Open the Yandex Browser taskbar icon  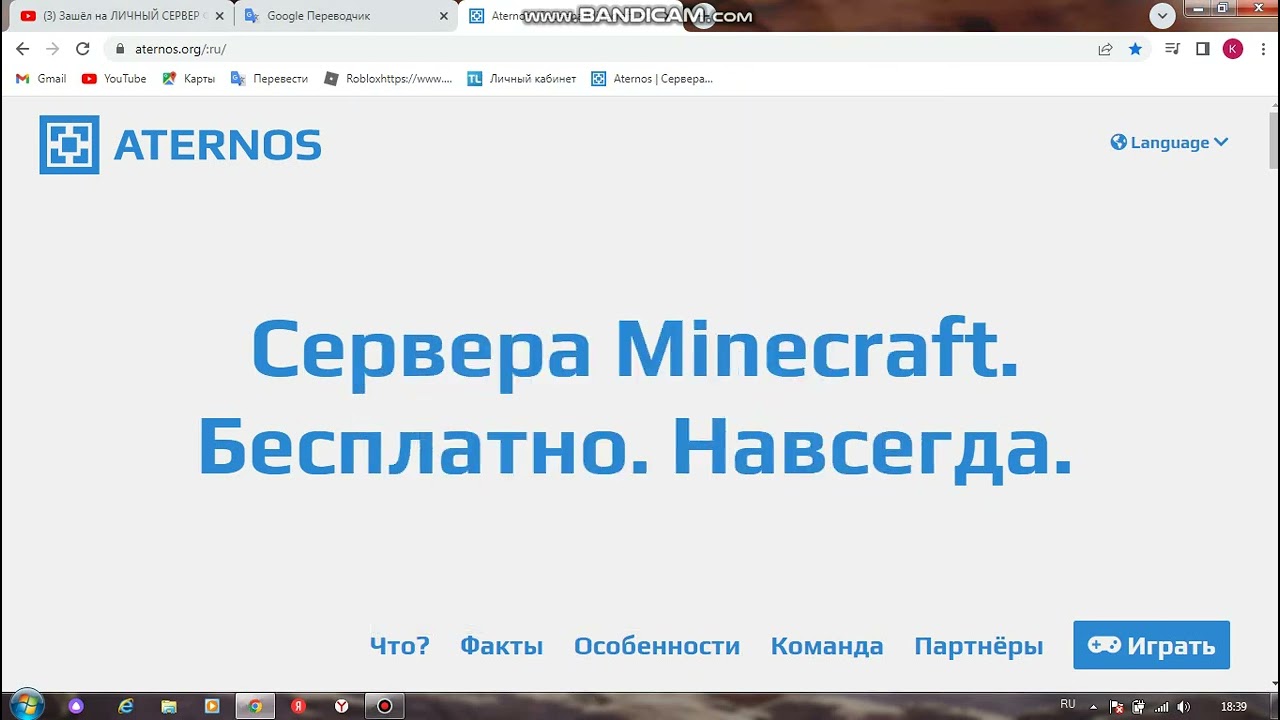[x=341, y=706]
